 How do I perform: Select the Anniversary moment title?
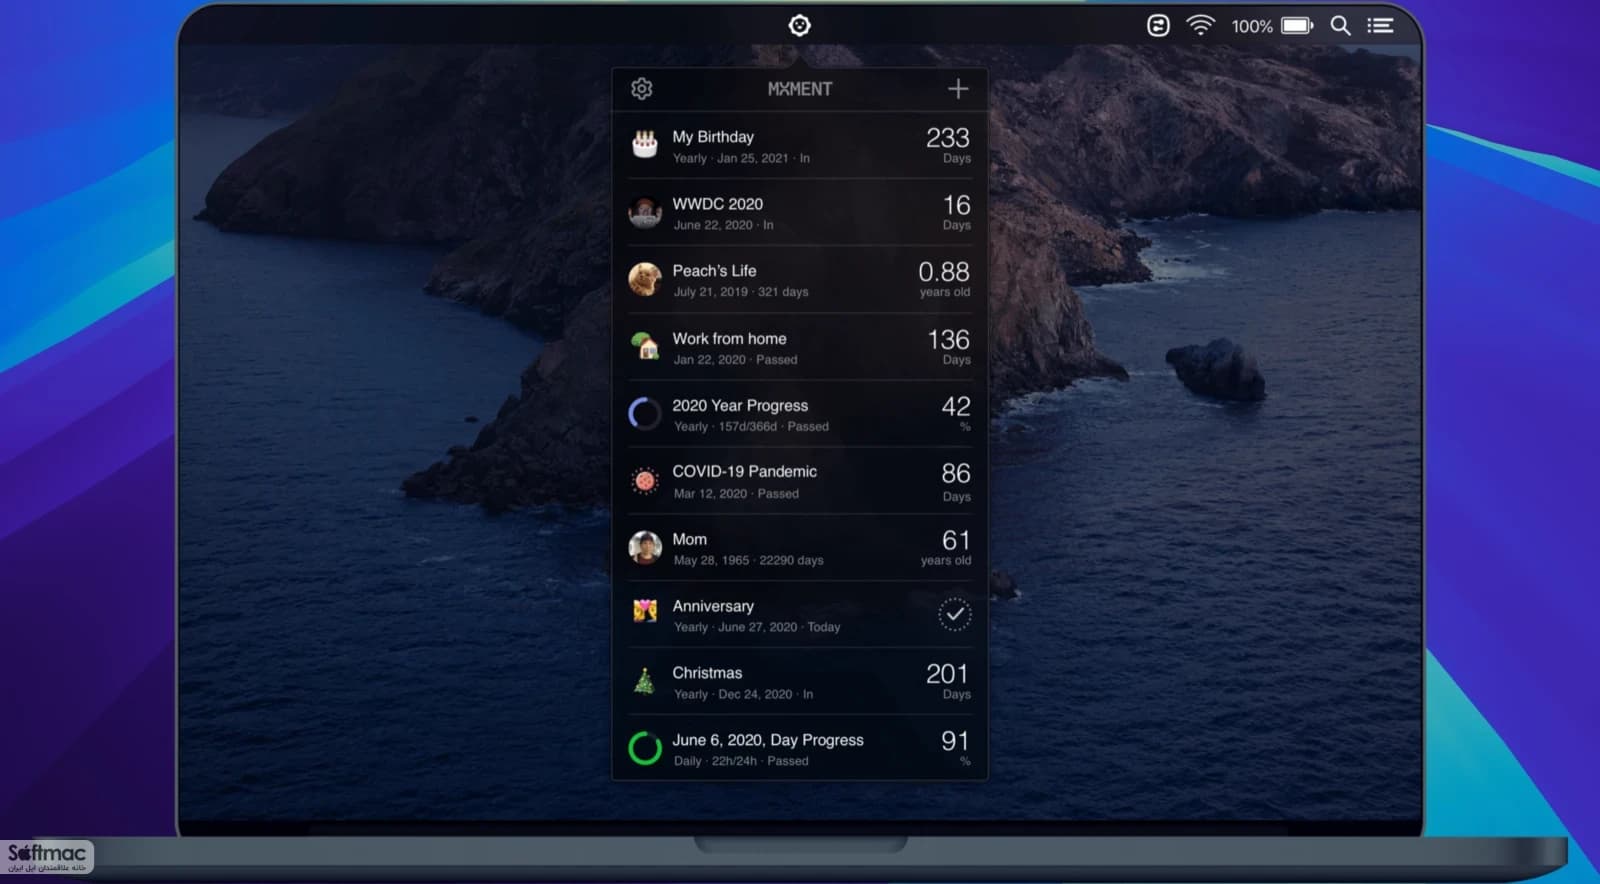pyautogui.click(x=713, y=607)
